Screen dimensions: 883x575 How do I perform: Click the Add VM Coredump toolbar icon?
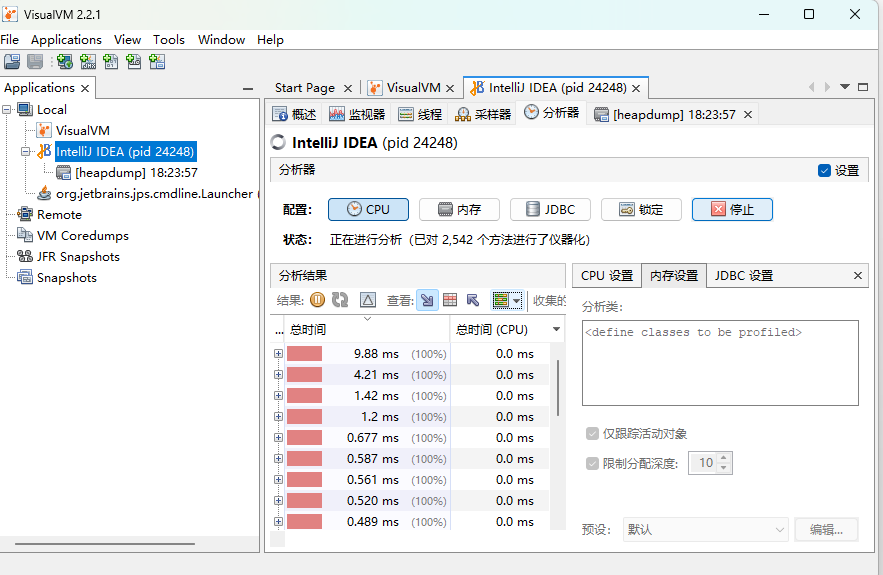pos(111,61)
